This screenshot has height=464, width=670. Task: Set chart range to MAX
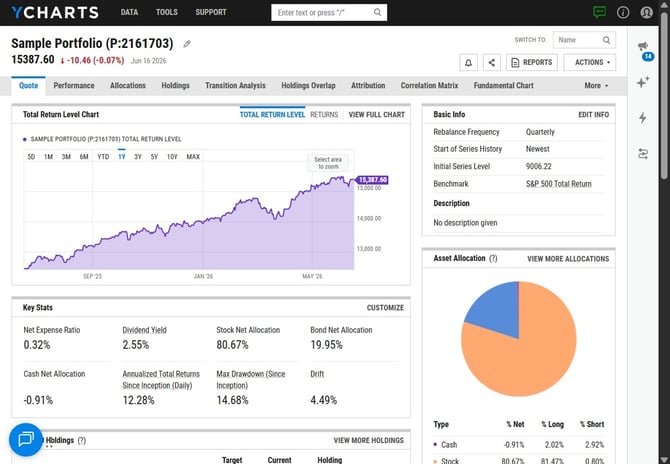[193, 157]
